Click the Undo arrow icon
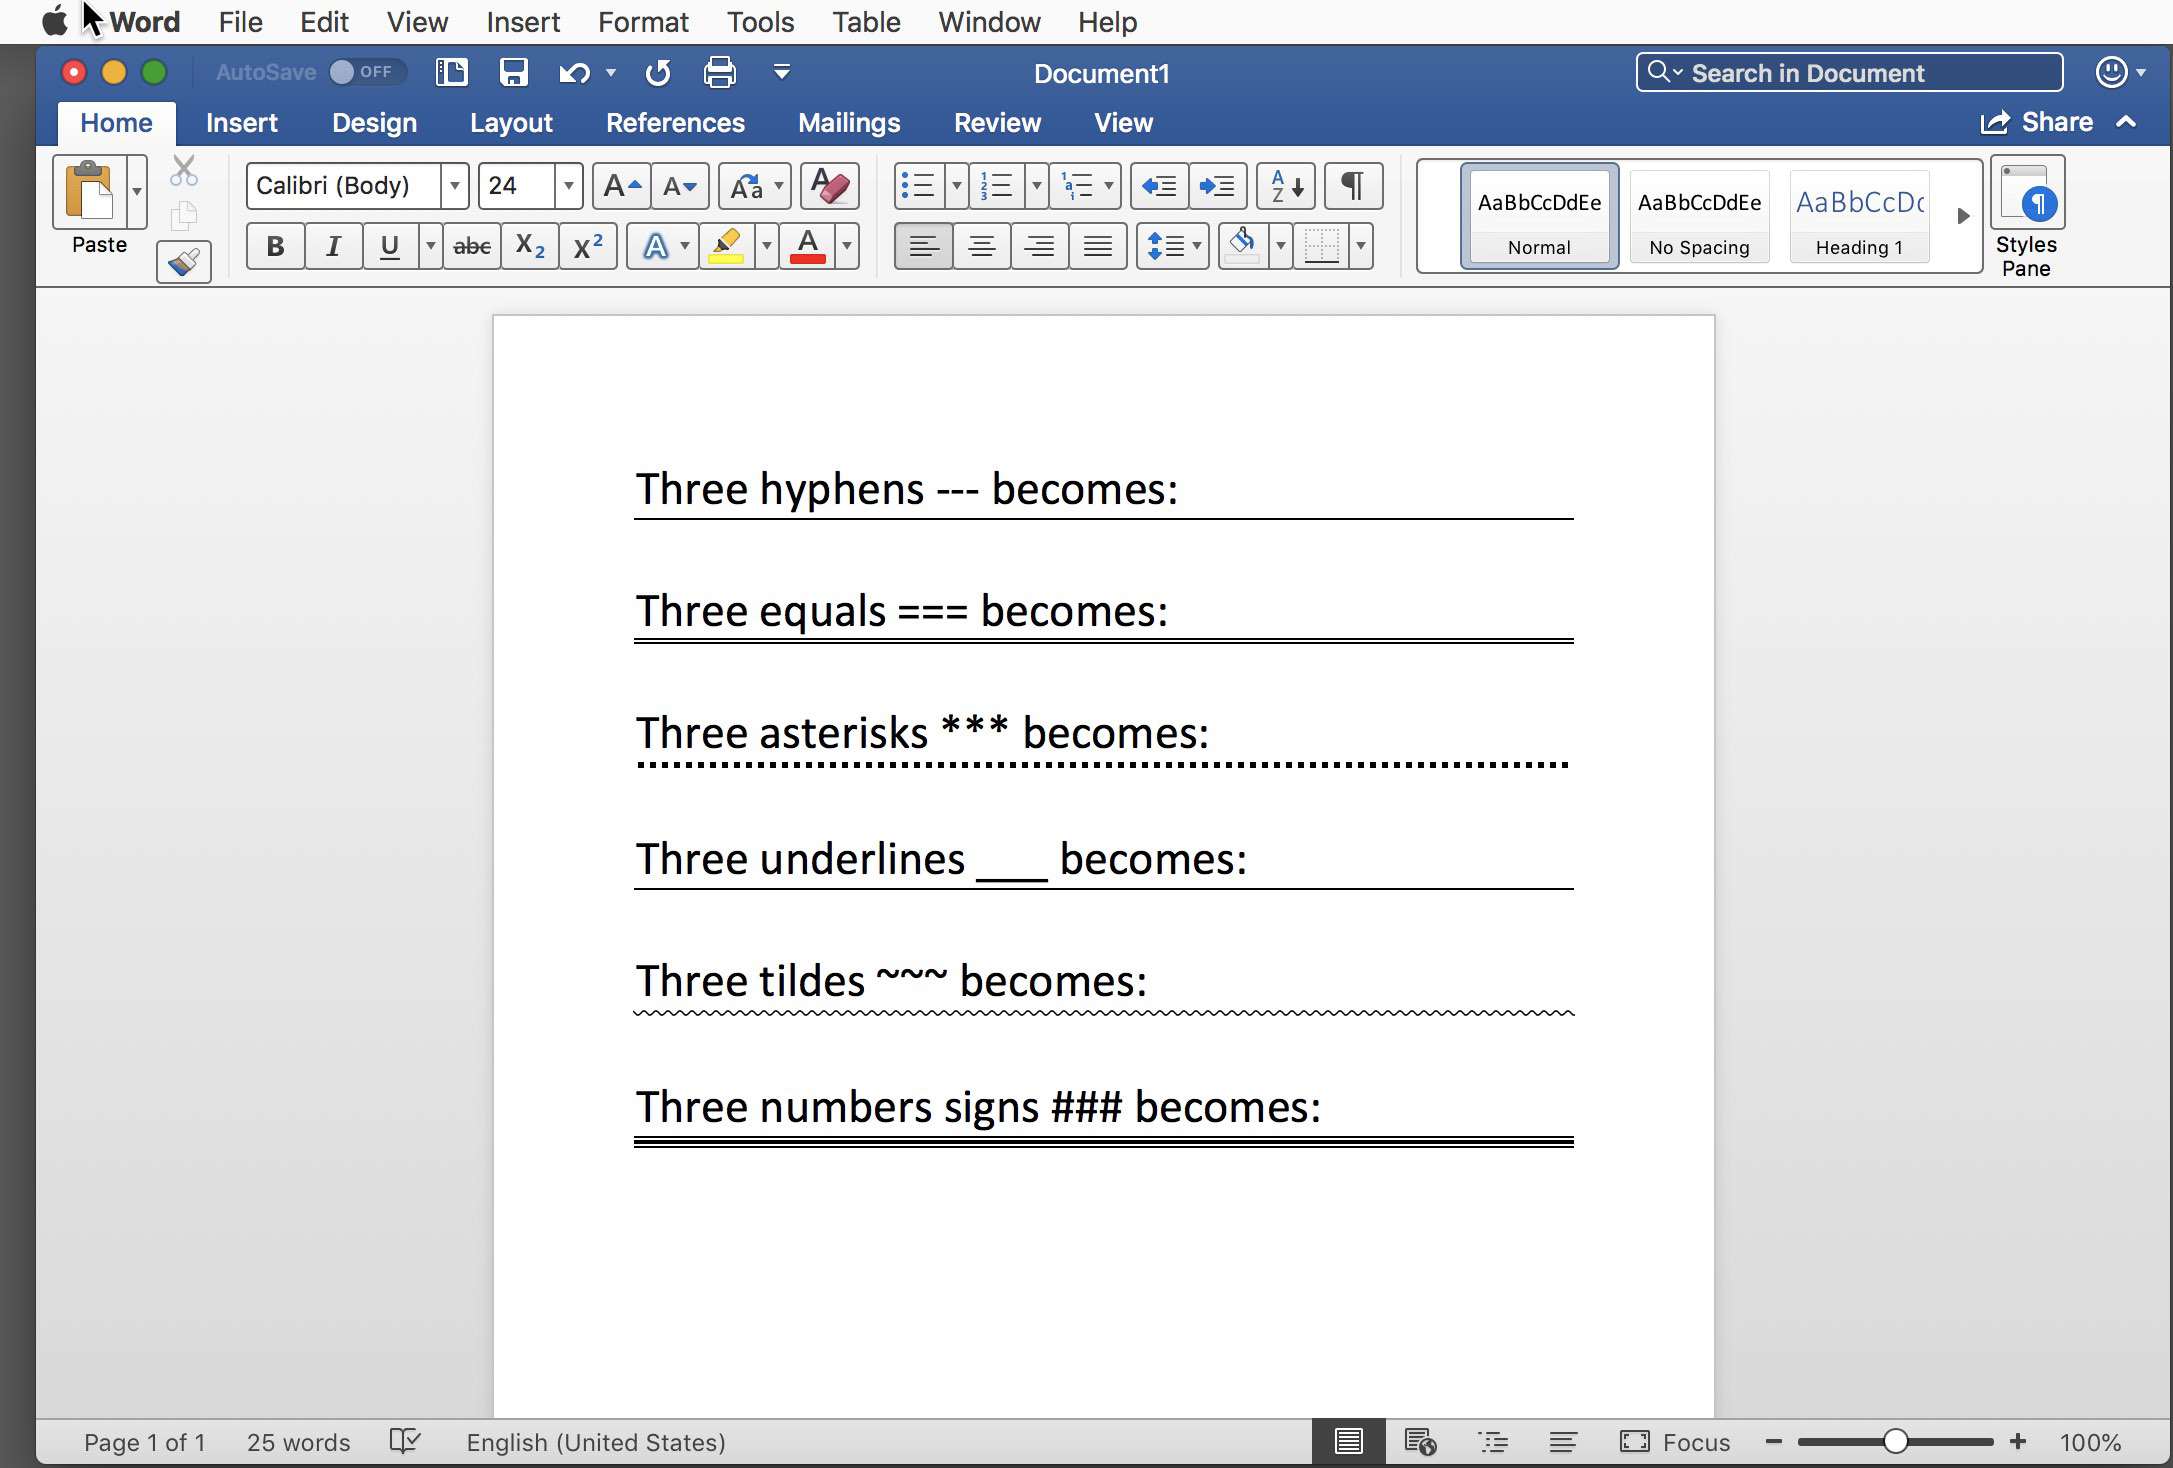The image size is (2173, 1468). point(574,73)
